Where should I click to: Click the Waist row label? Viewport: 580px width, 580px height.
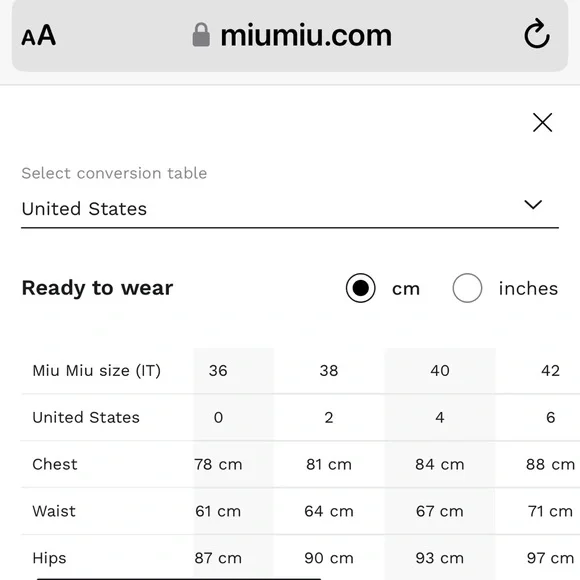54,511
